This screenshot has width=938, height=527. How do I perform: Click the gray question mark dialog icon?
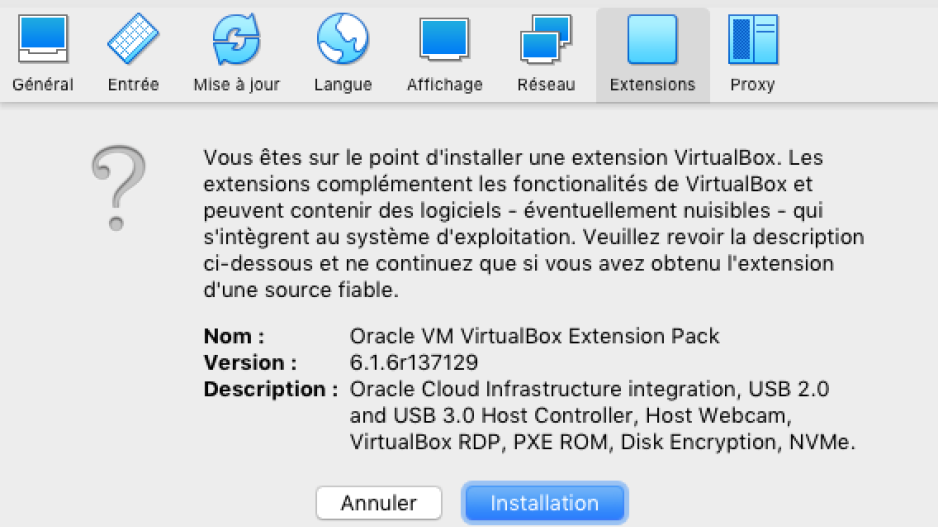(x=118, y=188)
